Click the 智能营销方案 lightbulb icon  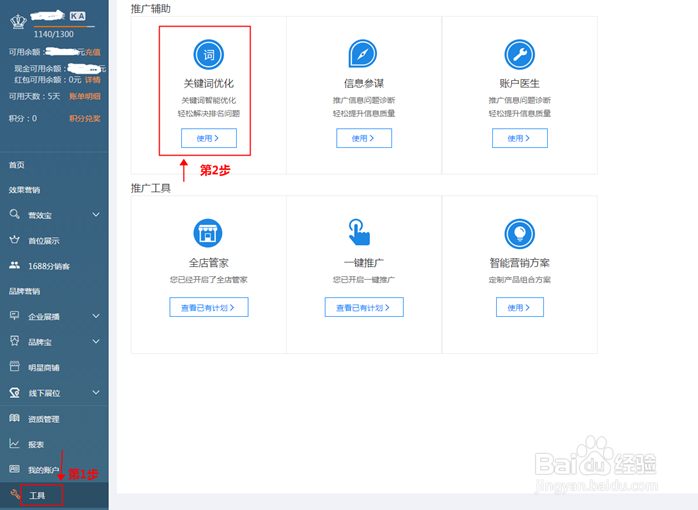(519, 234)
